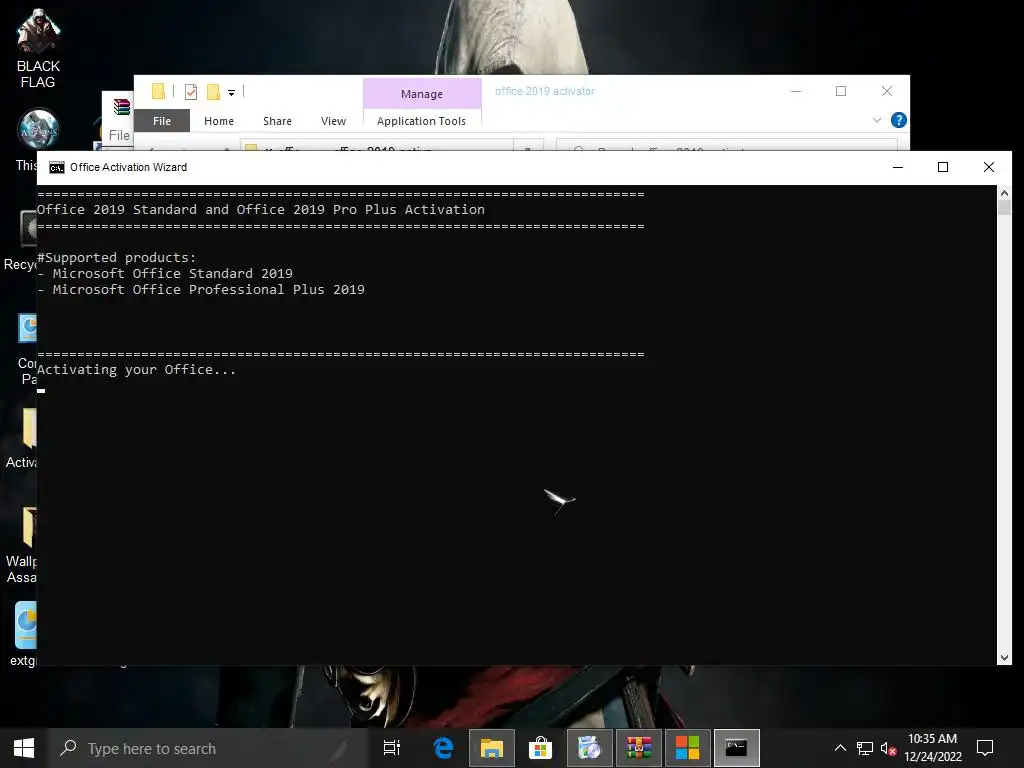The image size is (1024, 768).
Task: Open the Office taskbar icon
Action: (687, 748)
